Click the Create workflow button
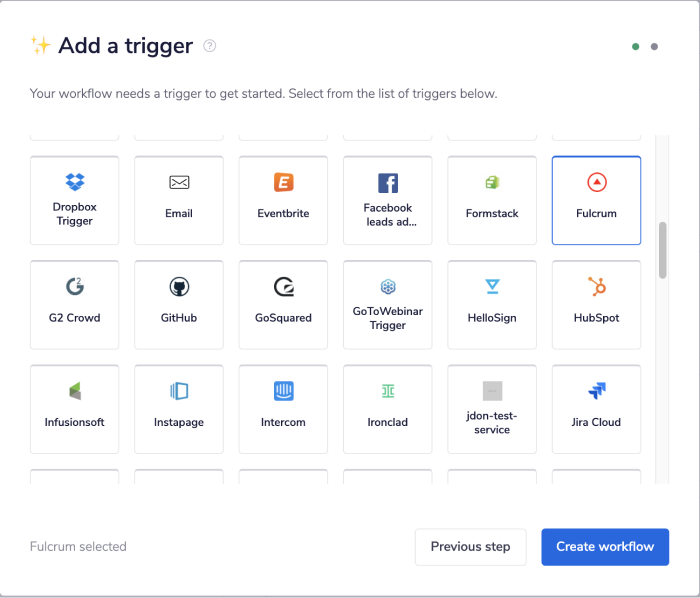 click(x=605, y=547)
